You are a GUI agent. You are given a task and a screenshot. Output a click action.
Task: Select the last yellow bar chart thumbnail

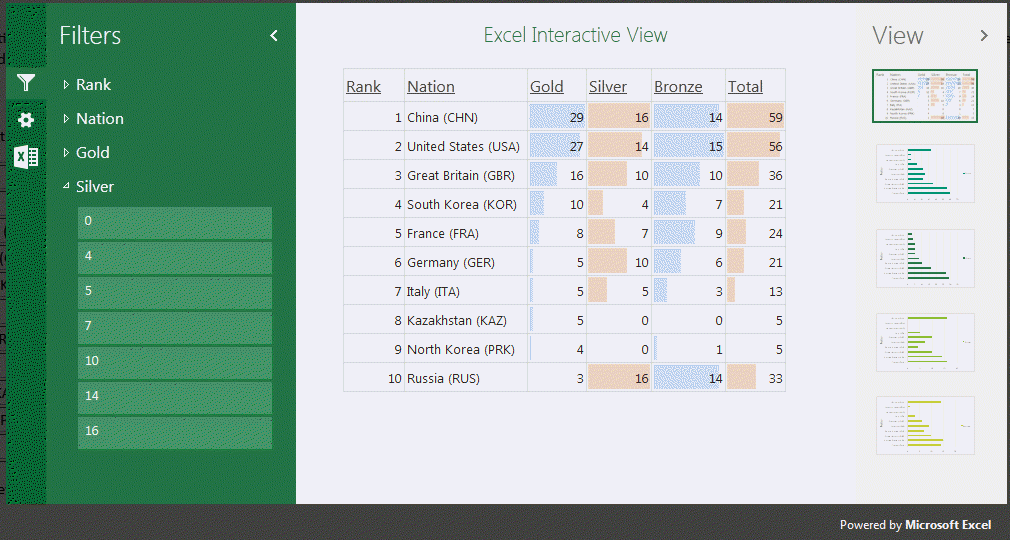point(924,425)
